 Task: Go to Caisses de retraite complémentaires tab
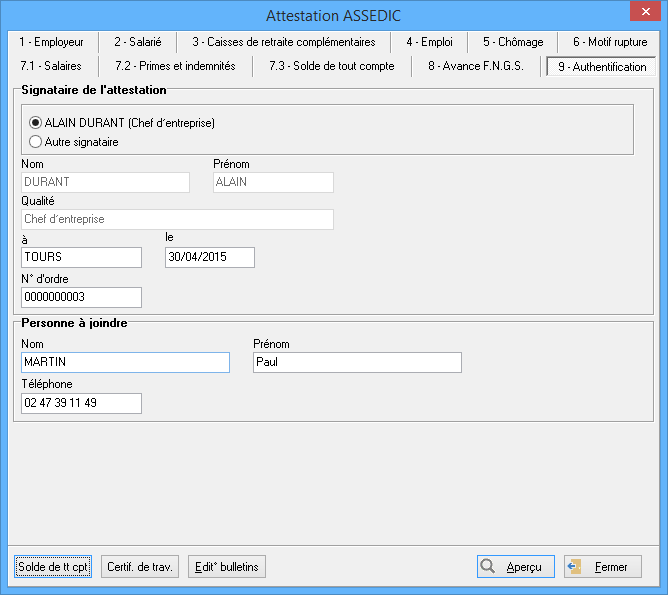[283, 42]
